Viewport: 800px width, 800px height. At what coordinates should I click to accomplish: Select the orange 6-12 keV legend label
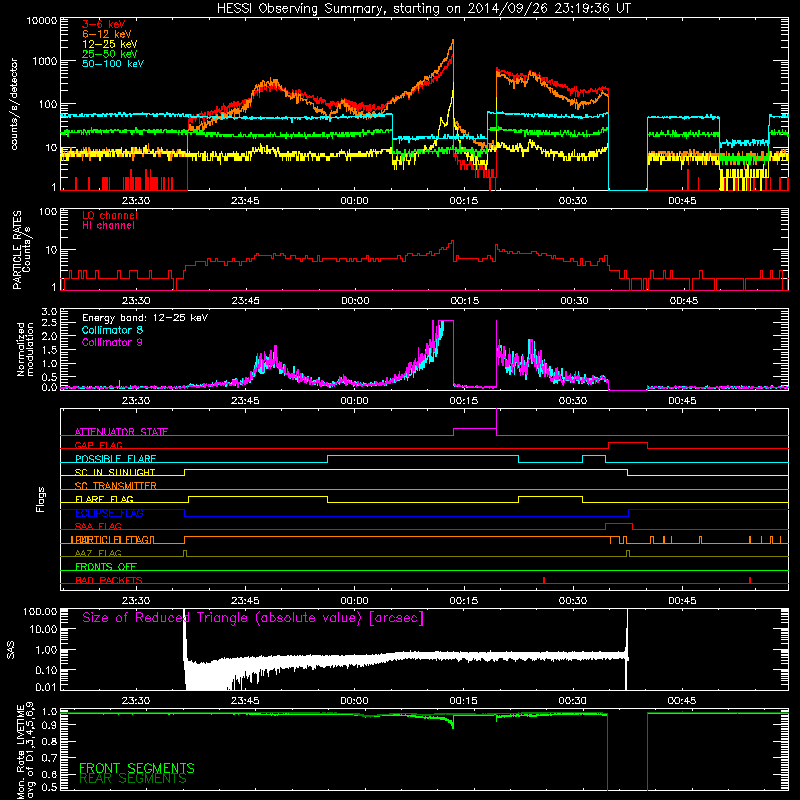pos(107,34)
